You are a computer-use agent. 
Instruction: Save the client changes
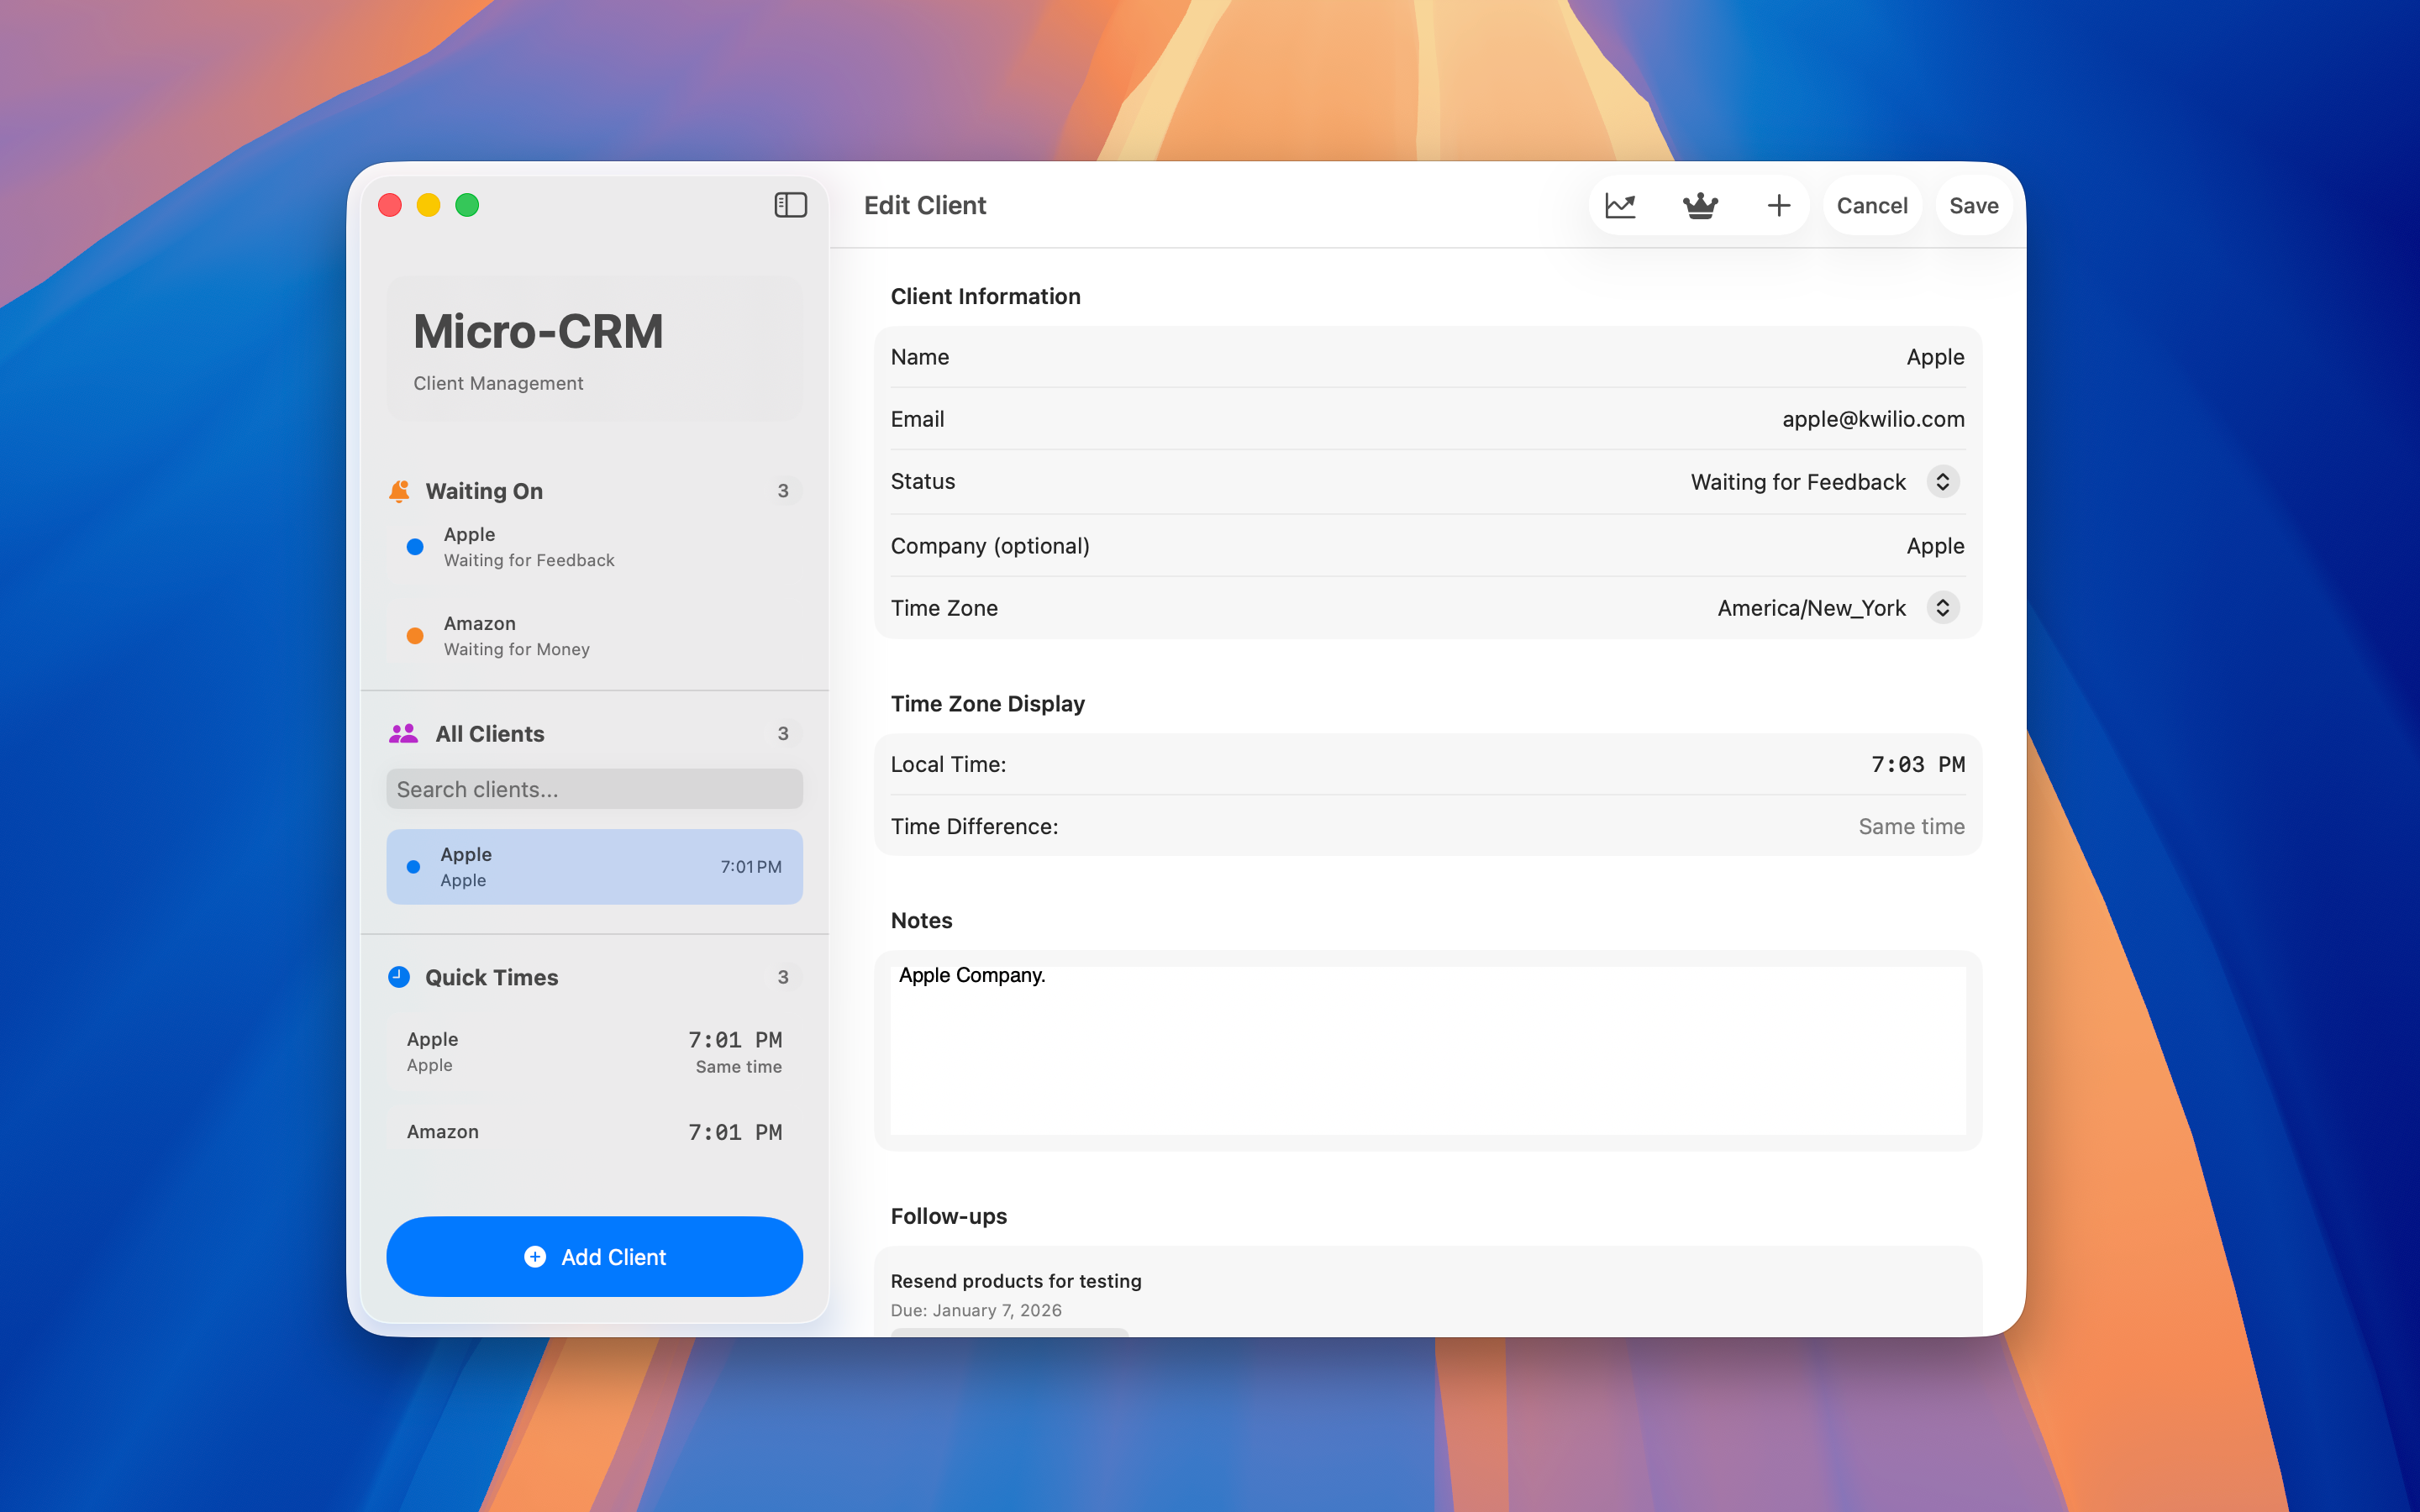[1973, 206]
